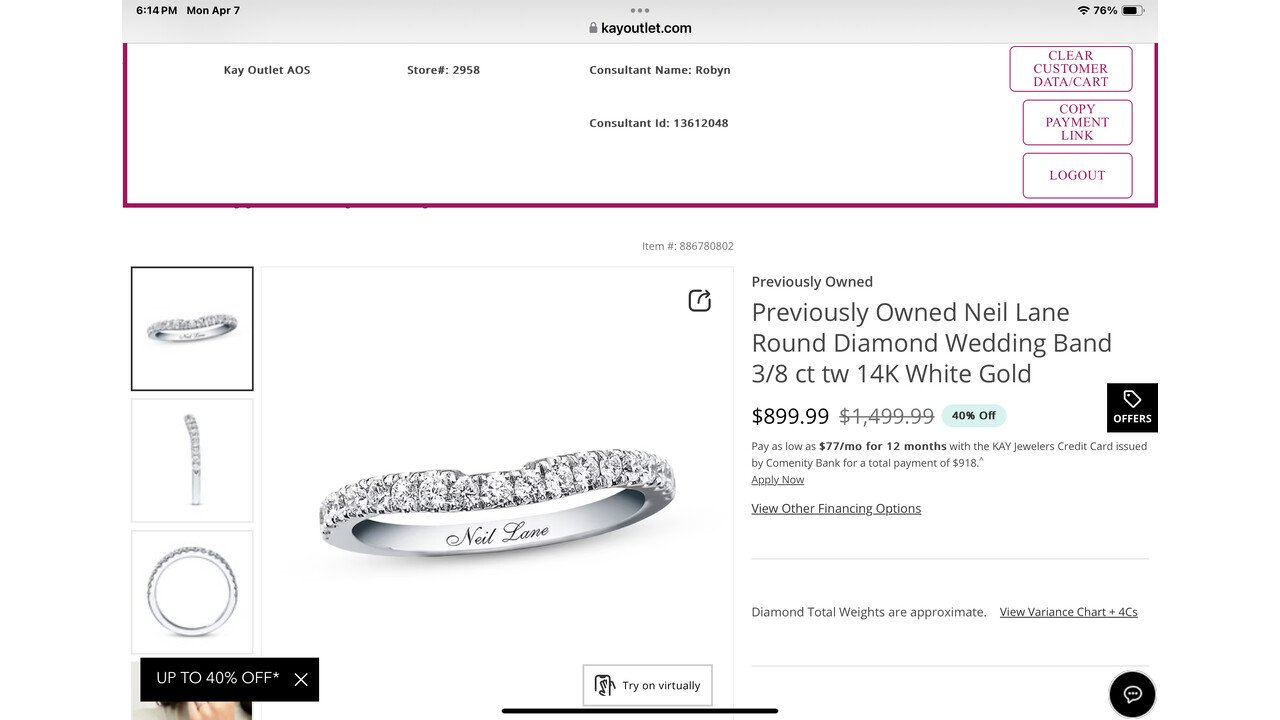Copy the payment link
Screen dimensions: 1280x720
(1077, 122)
